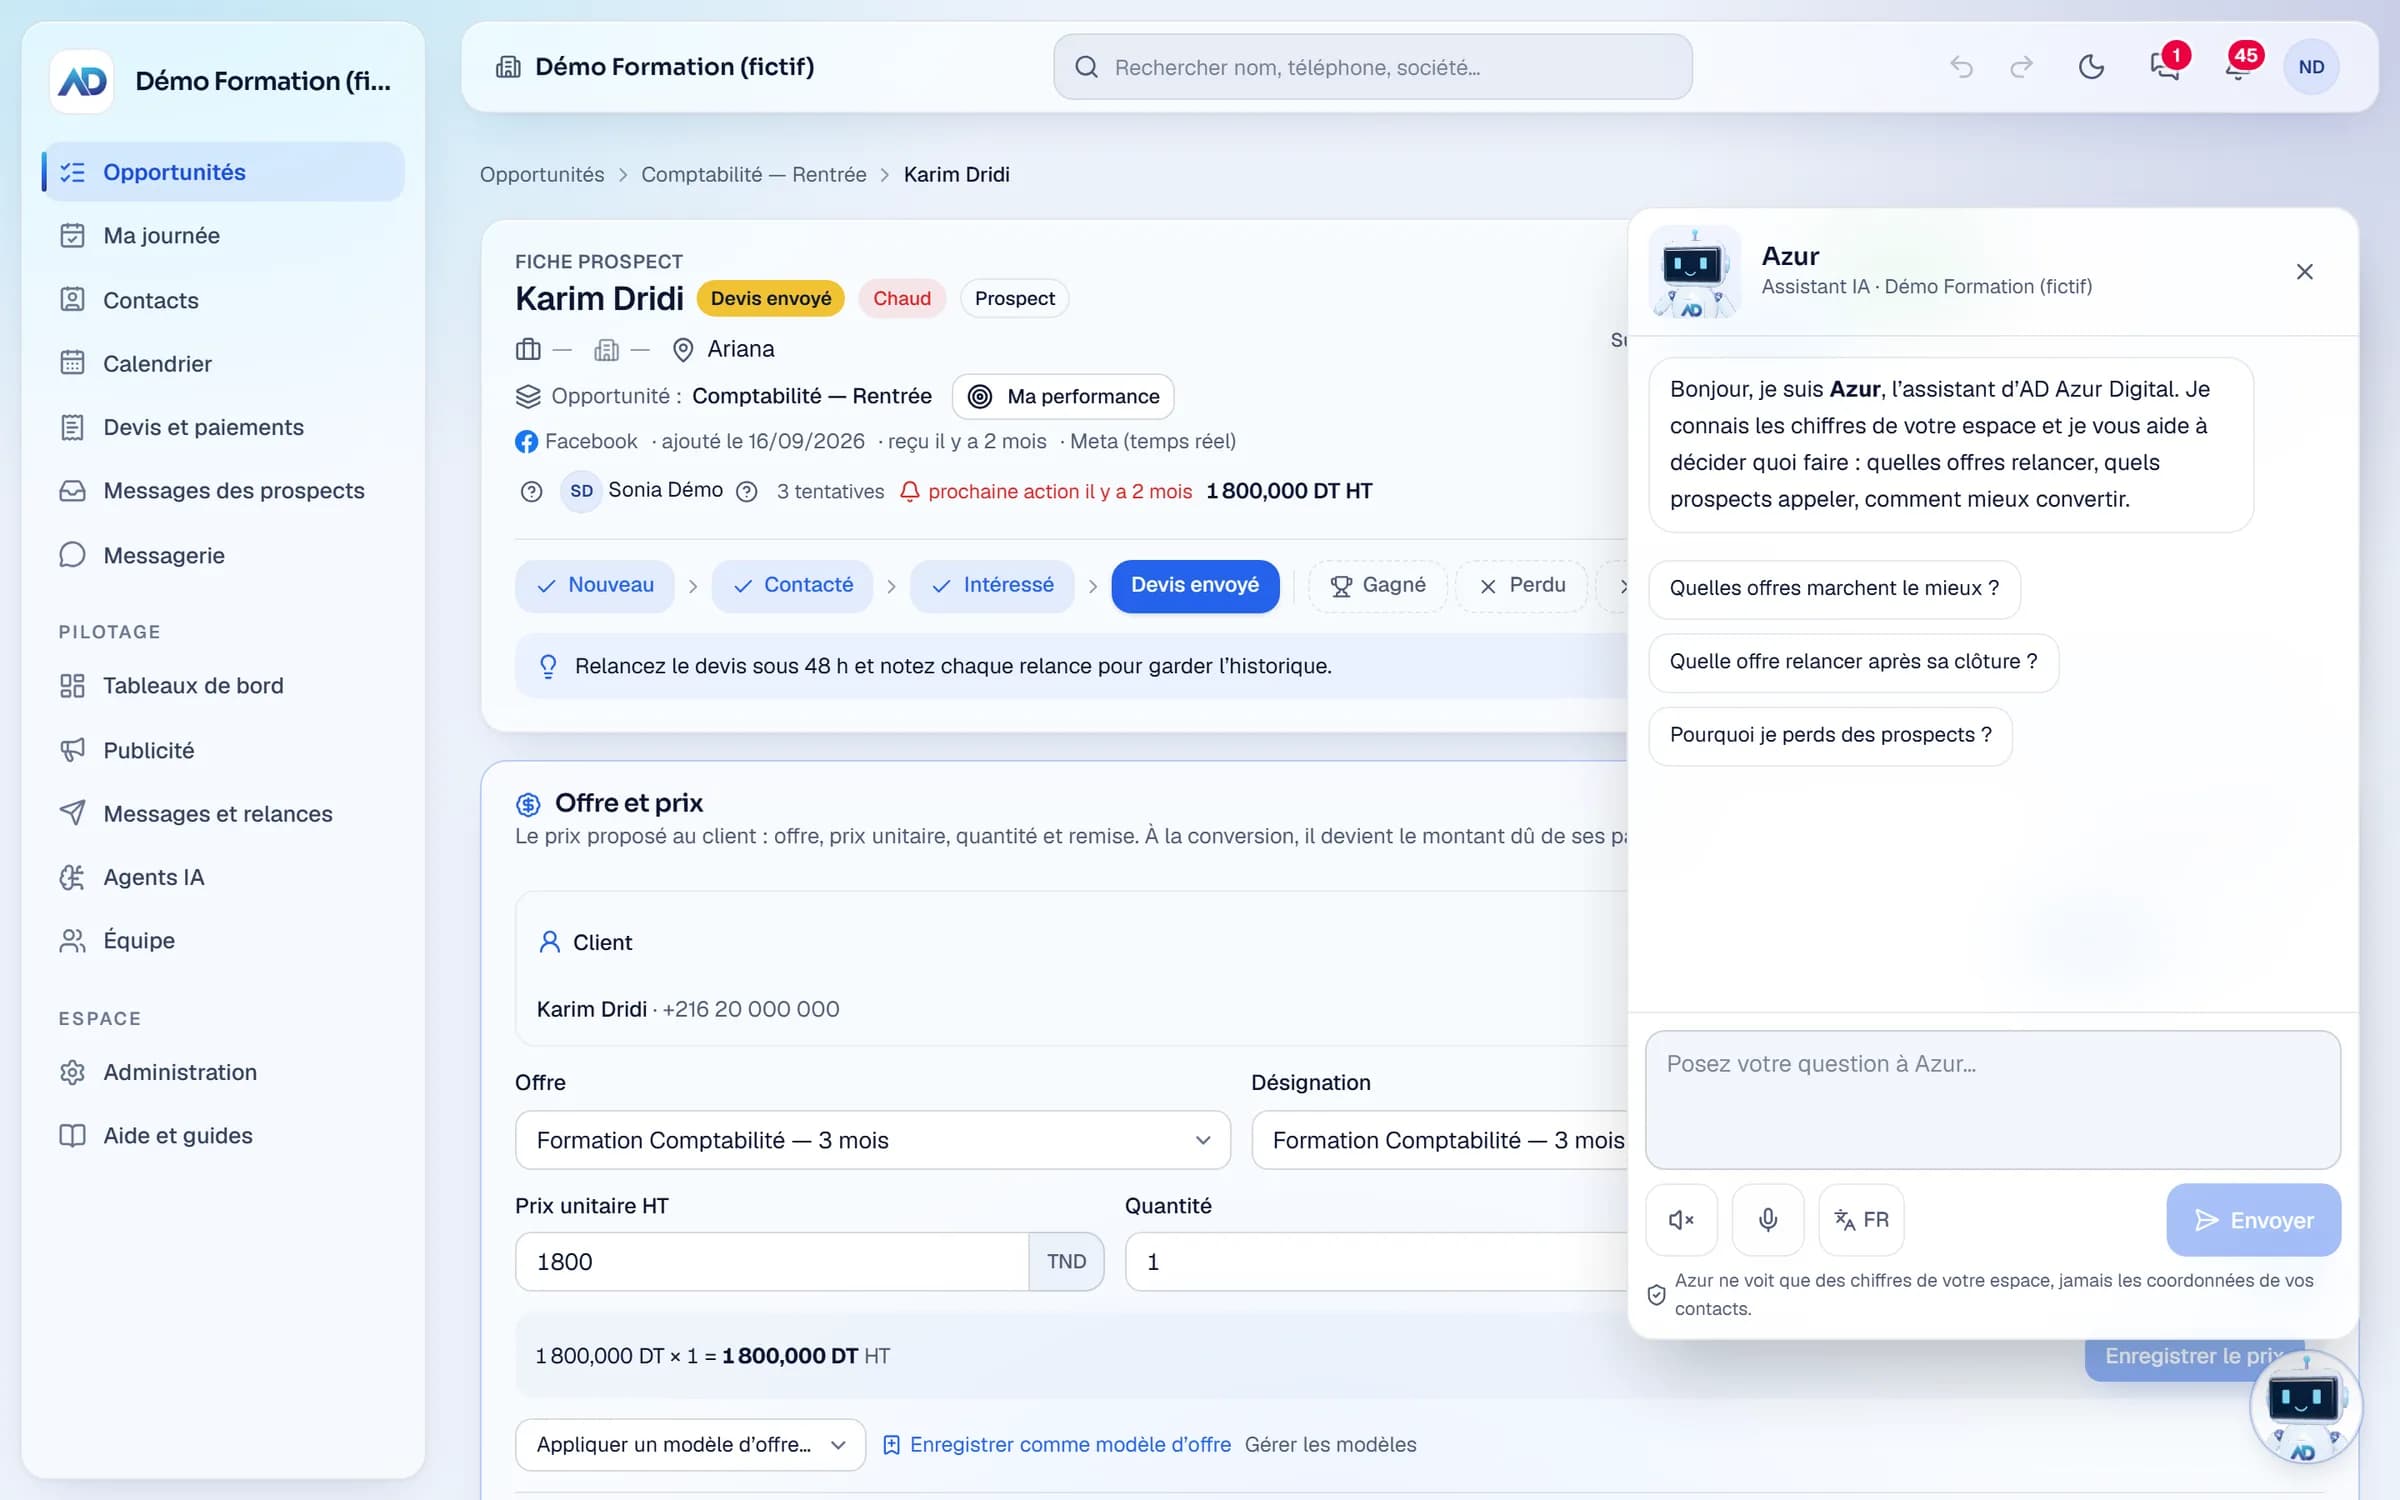The width and height of the screenshot is (2400, 1500).
Task: Open Ma performance button
Action: [x=1063, y=396]
